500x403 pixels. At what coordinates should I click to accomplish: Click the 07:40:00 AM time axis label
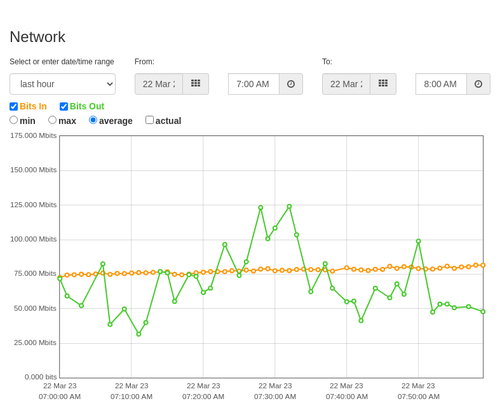[x=347, y=397]
